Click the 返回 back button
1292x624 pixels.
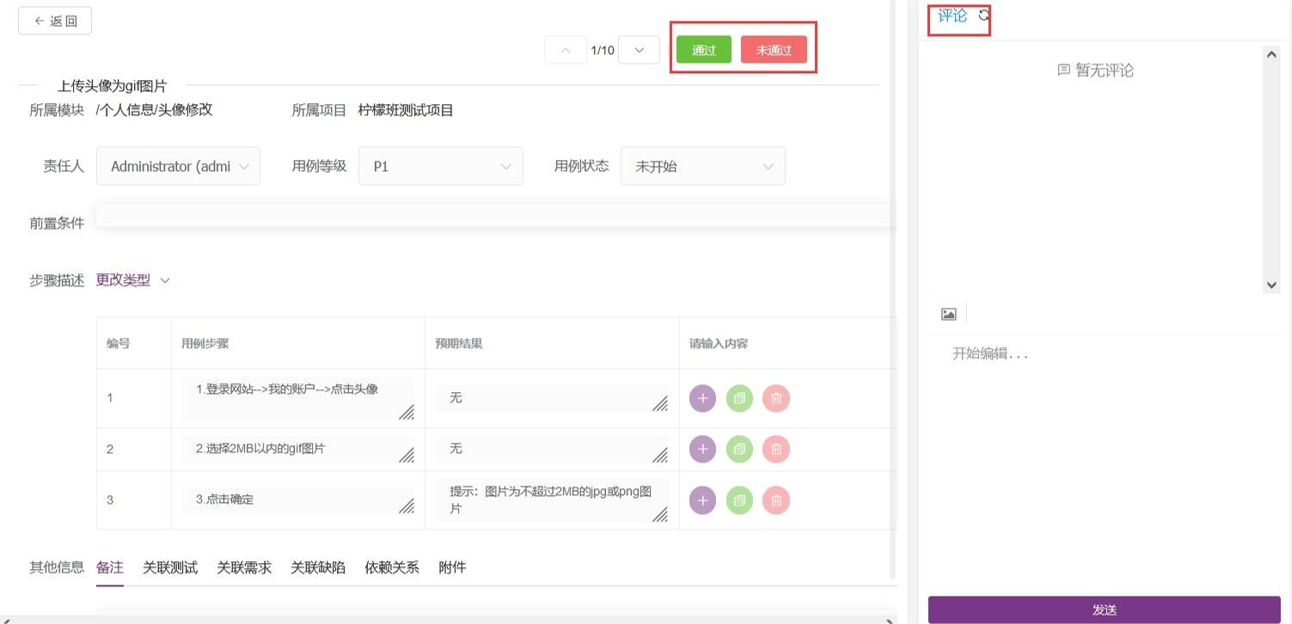(55, 21)
